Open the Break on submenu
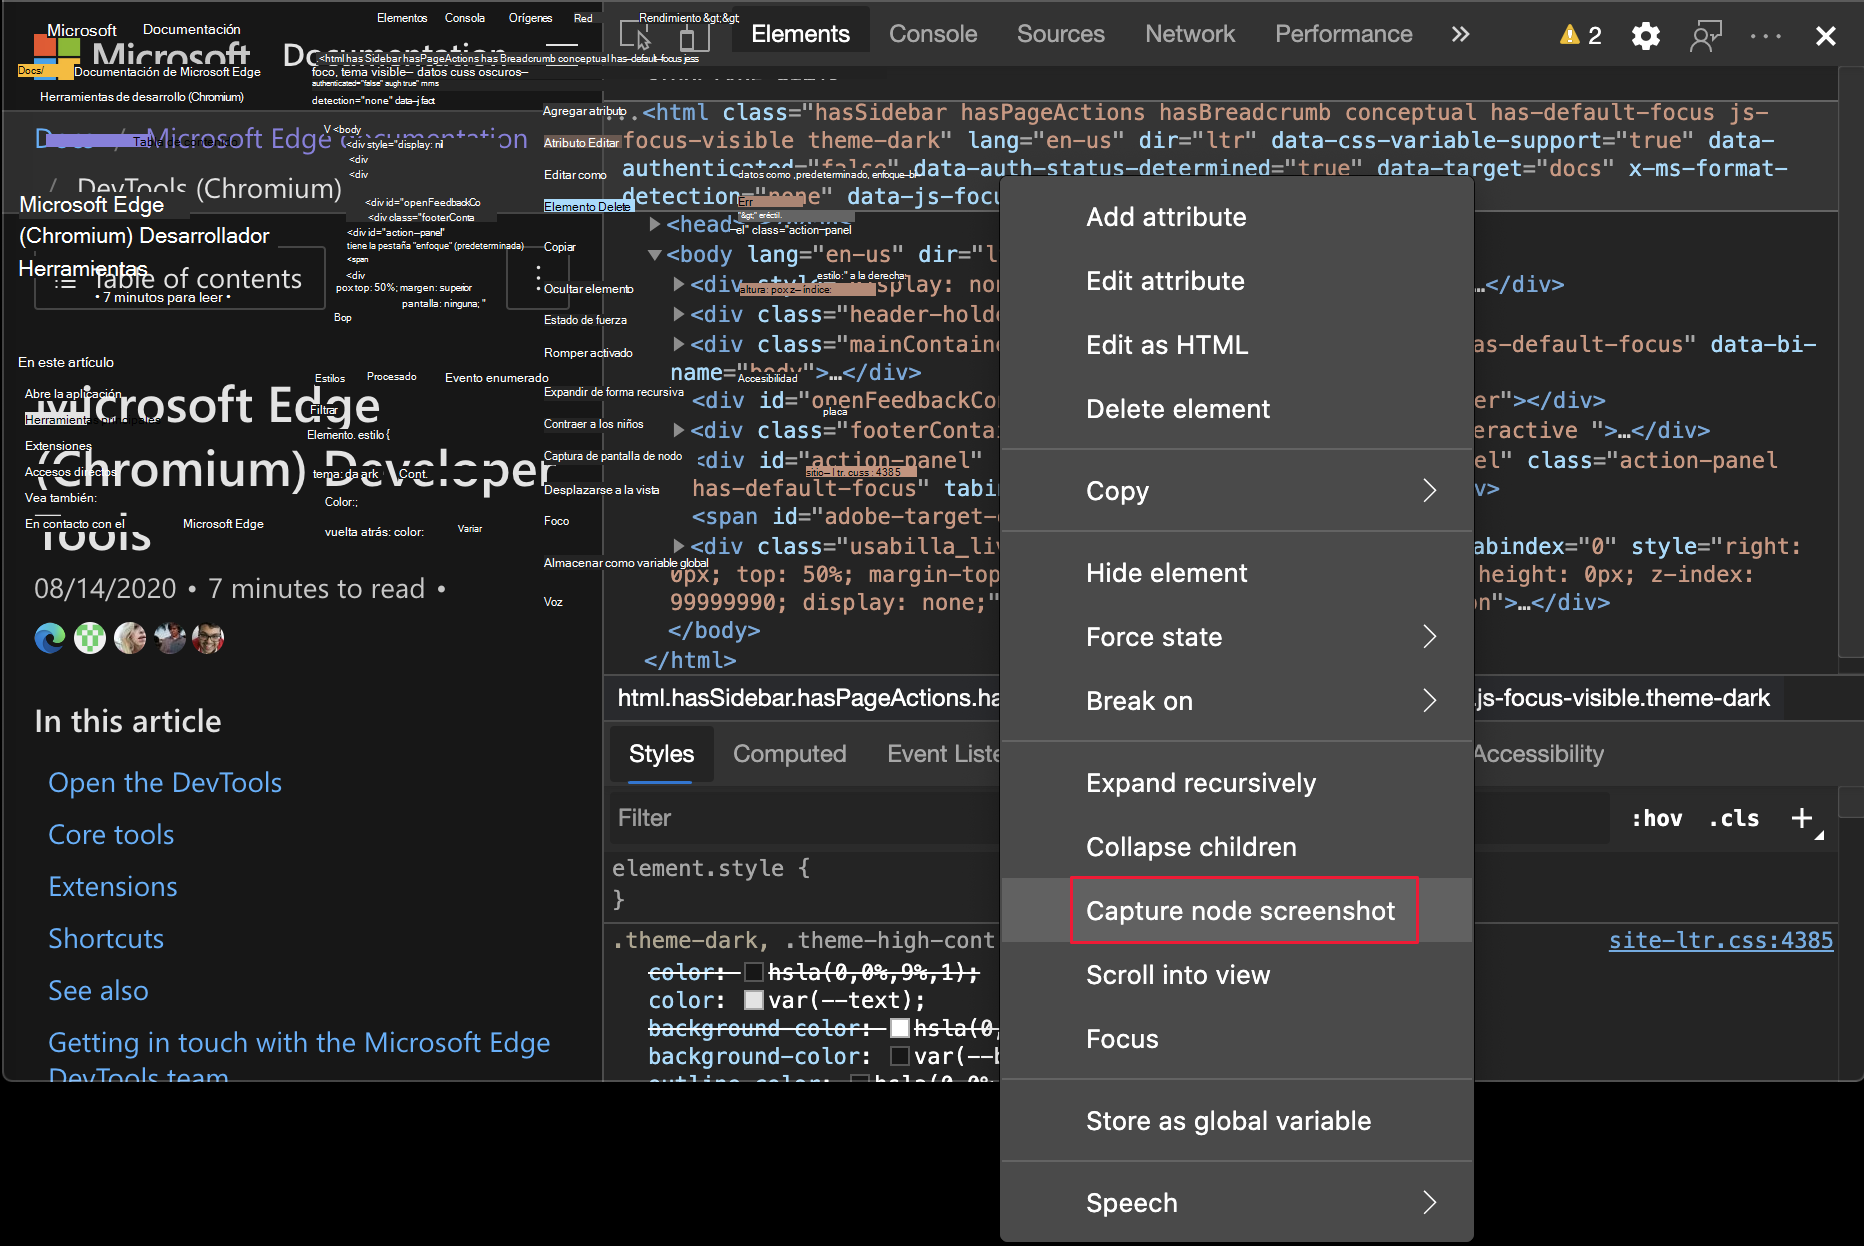This screenshot has width=1864, height=1246. [x=1237, y=701]
